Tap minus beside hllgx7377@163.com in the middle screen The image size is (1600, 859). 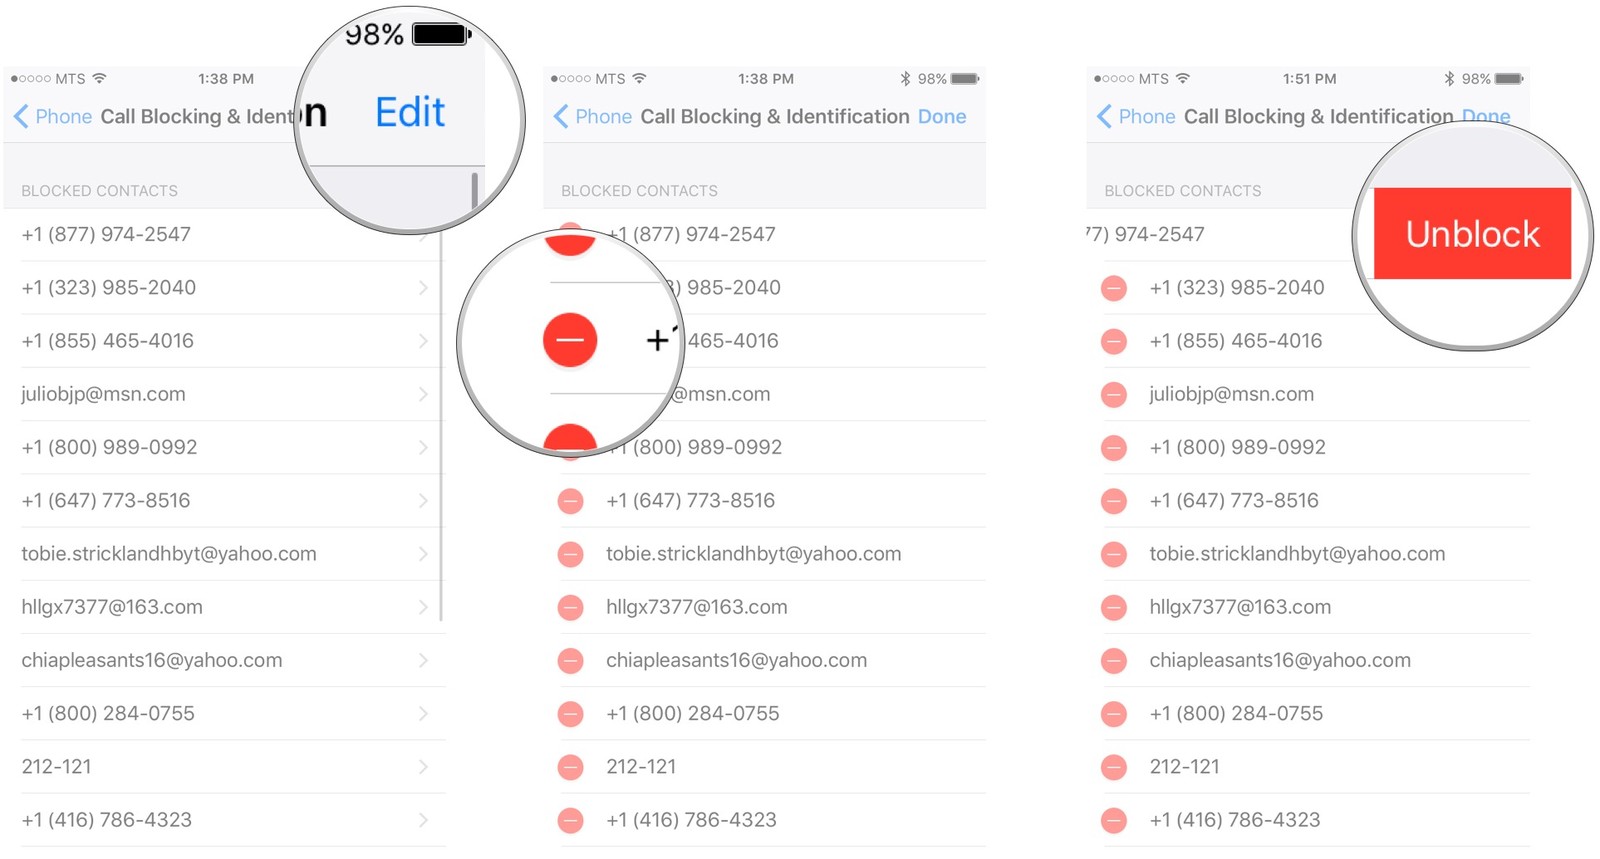tap(571, 607)
